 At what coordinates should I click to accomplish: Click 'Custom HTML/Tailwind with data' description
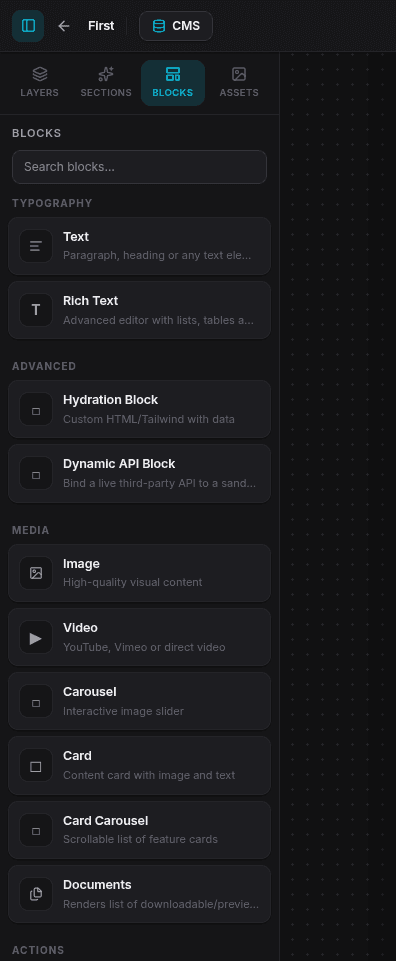point(149,419)
